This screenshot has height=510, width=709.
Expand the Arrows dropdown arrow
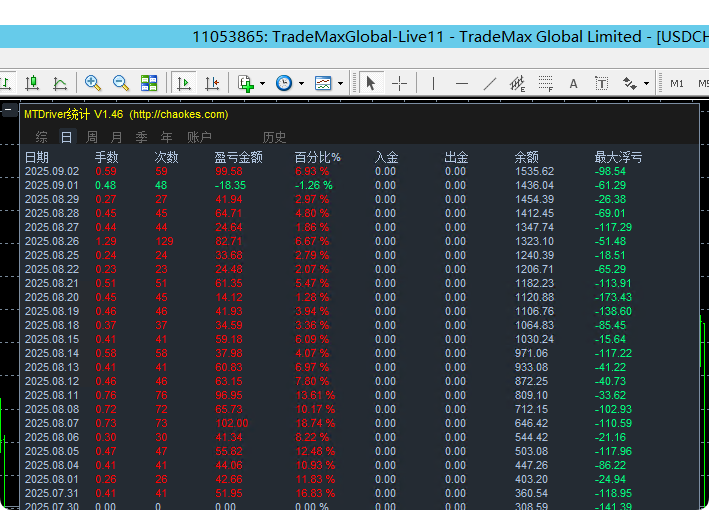646,84
